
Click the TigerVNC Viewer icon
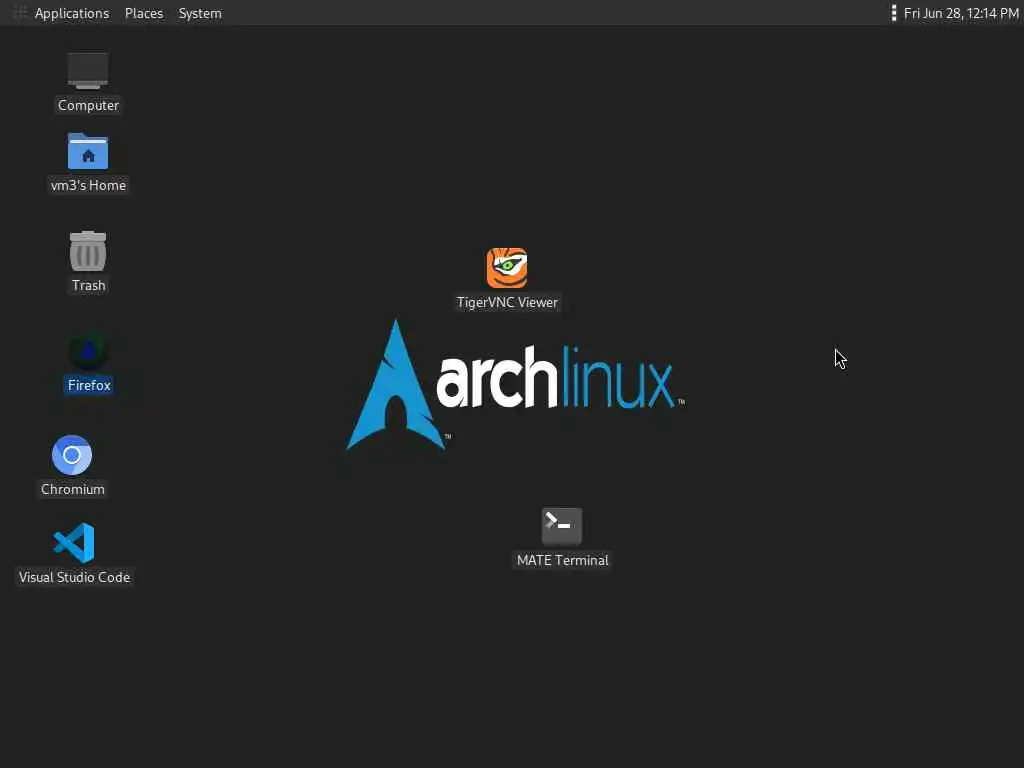[507, 268]
